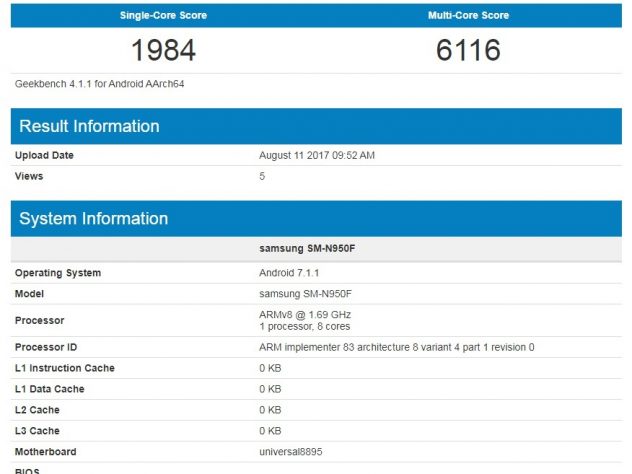Image resolution: width=632 pixels, height=474 pixels.
Task: Click the L2 Cache row label
Action: [x=39, y=410]
